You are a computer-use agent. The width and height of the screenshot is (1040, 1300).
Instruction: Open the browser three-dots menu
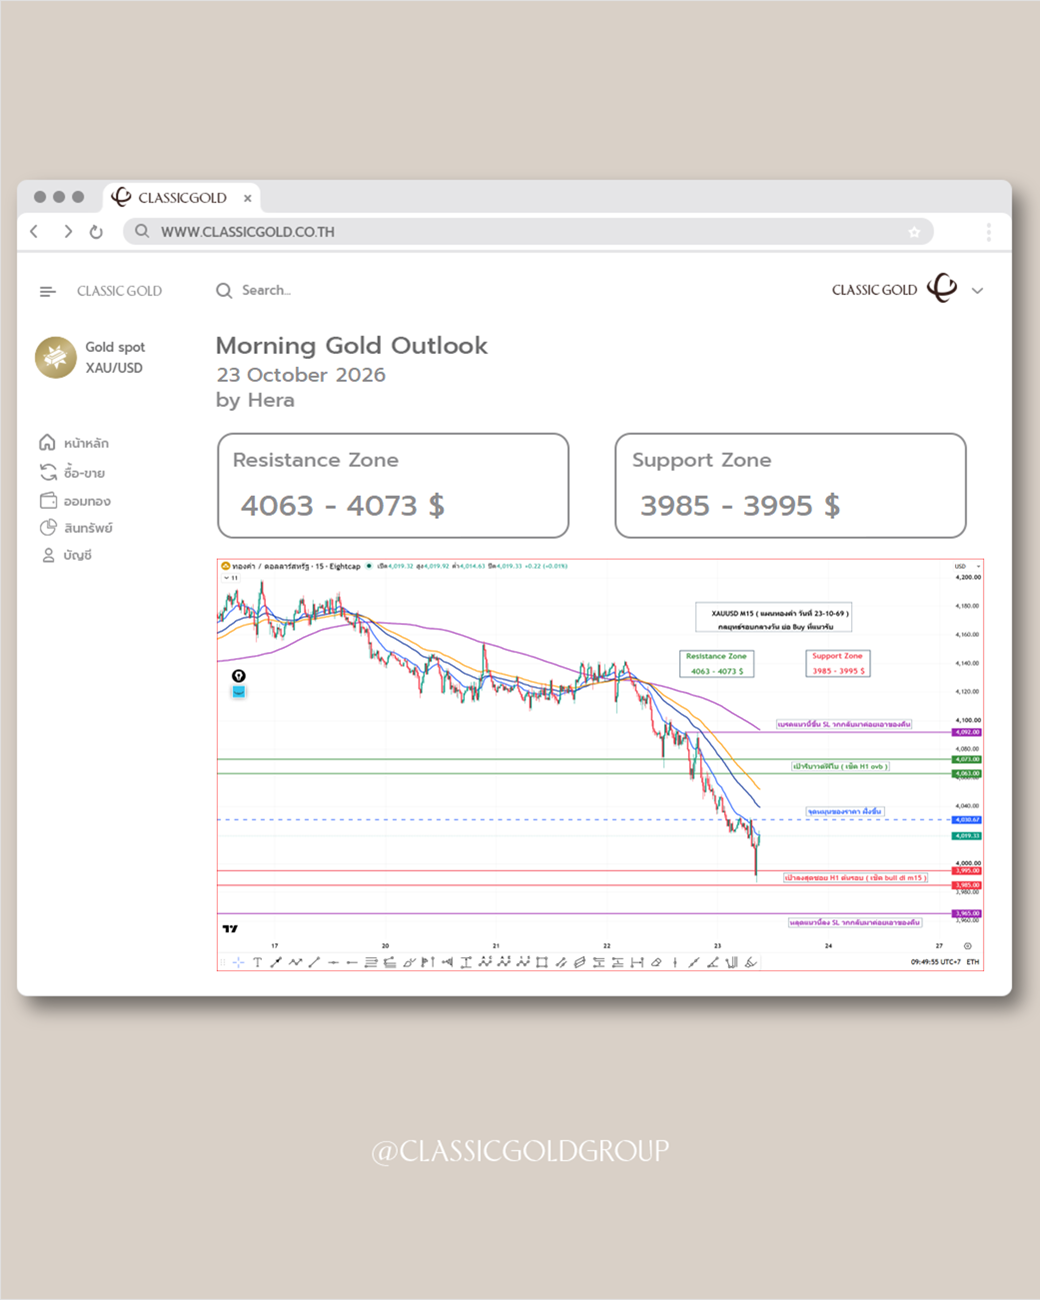(988, 232)
